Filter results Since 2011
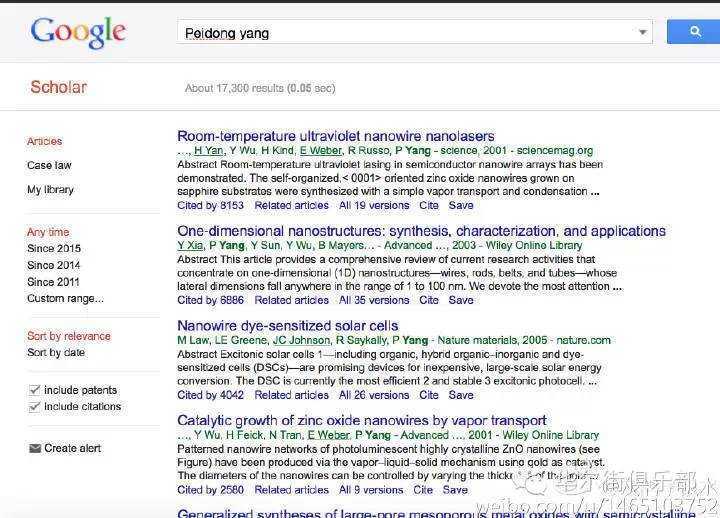720x518 pixels. (53, 282)
